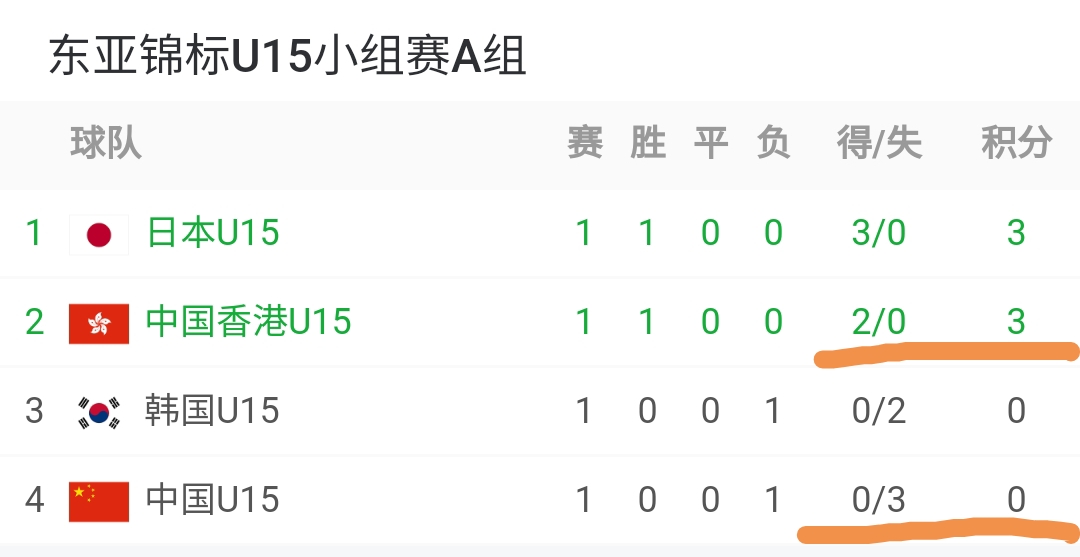This screenshot has height=557, width=1080.
Task: Click the South Korea flag icon
Action: pos(99,411)
